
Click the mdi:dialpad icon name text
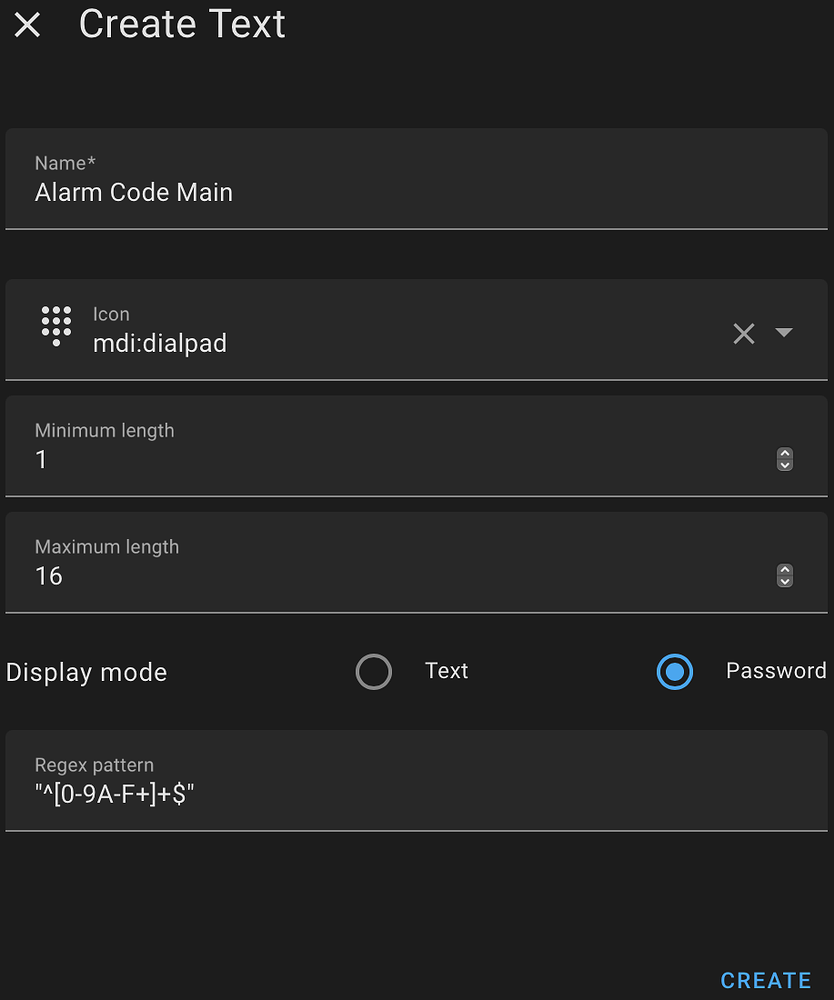click(x=160, y=343)
